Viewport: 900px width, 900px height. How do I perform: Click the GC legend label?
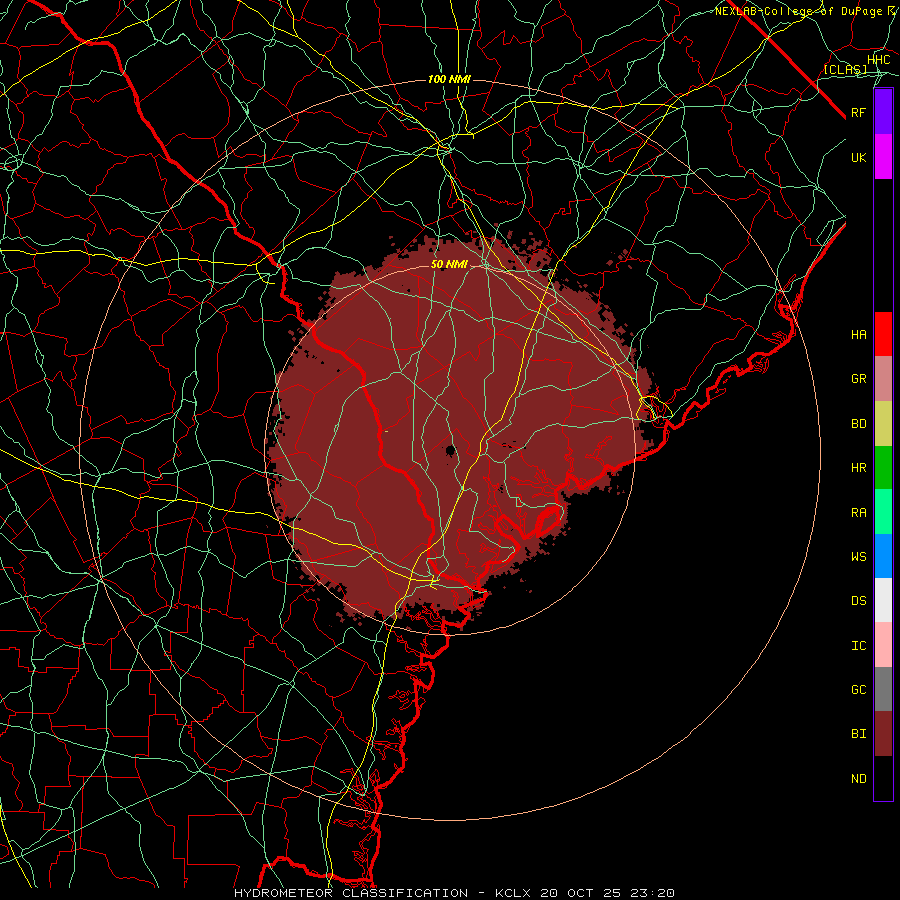click(858, 690)
